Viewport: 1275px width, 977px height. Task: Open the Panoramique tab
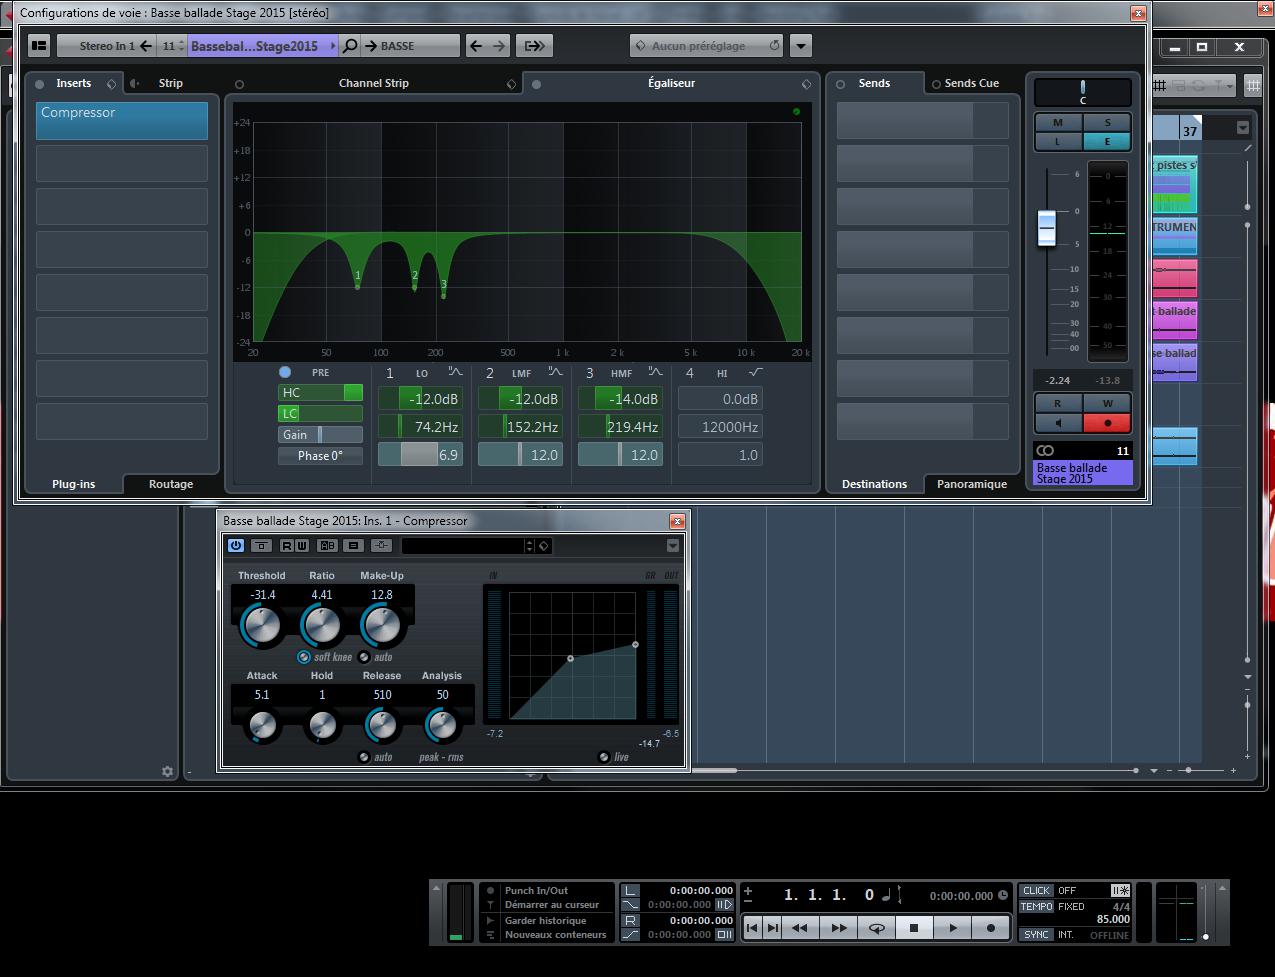[972, 484]
